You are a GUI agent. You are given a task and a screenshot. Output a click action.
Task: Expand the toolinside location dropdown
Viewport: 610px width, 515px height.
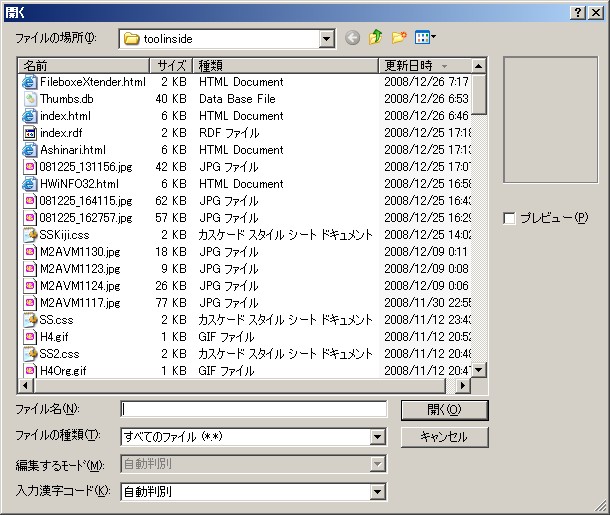click(326, 39)
